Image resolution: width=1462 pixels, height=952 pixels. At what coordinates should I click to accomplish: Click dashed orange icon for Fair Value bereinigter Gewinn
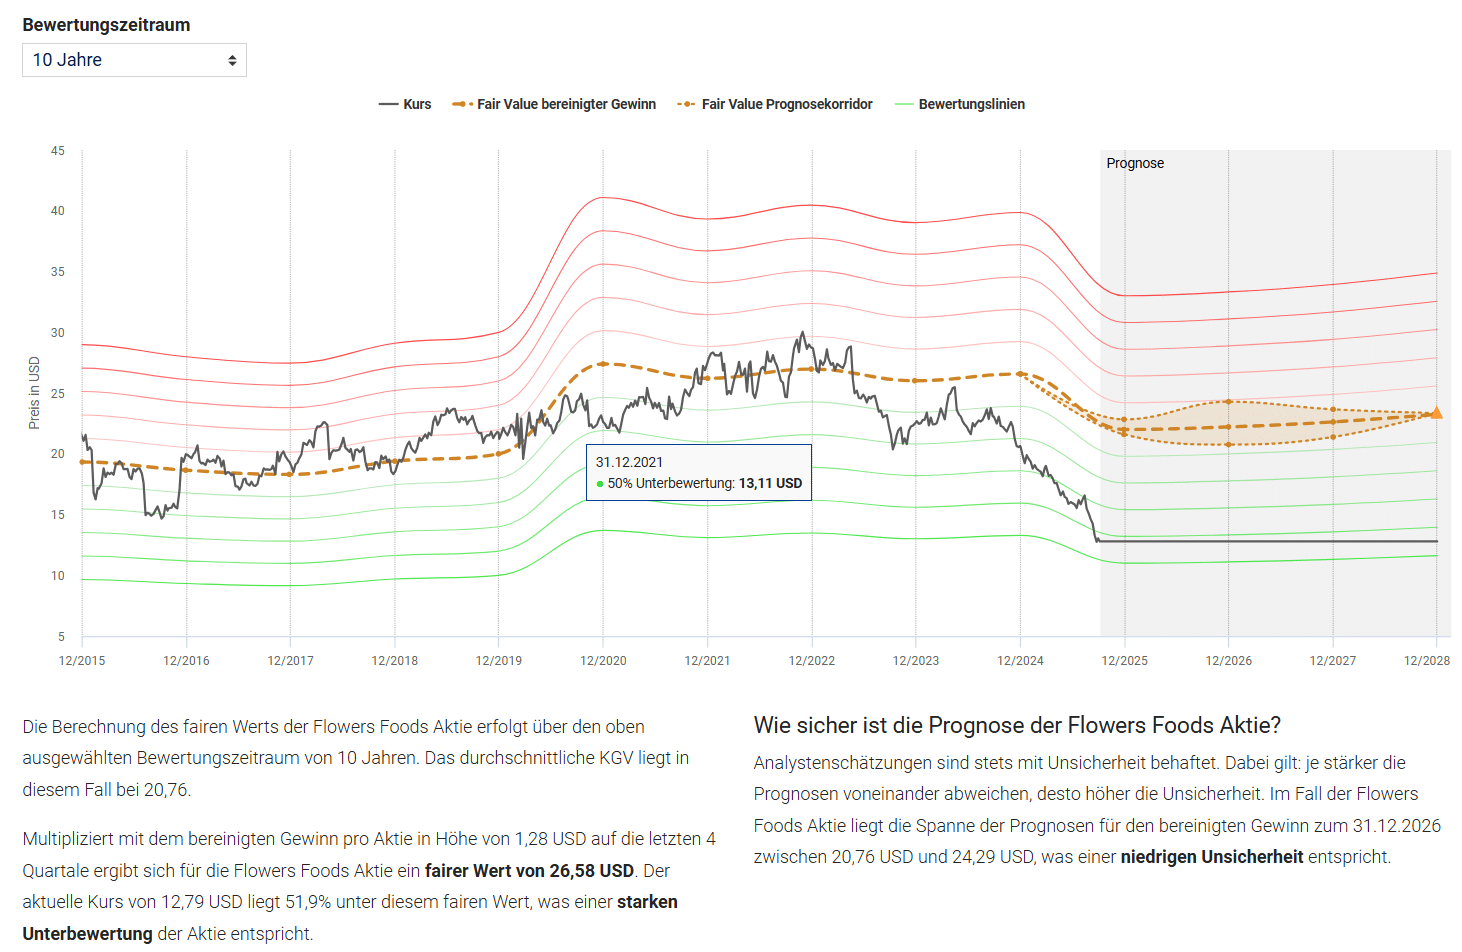tap(462, 104)
